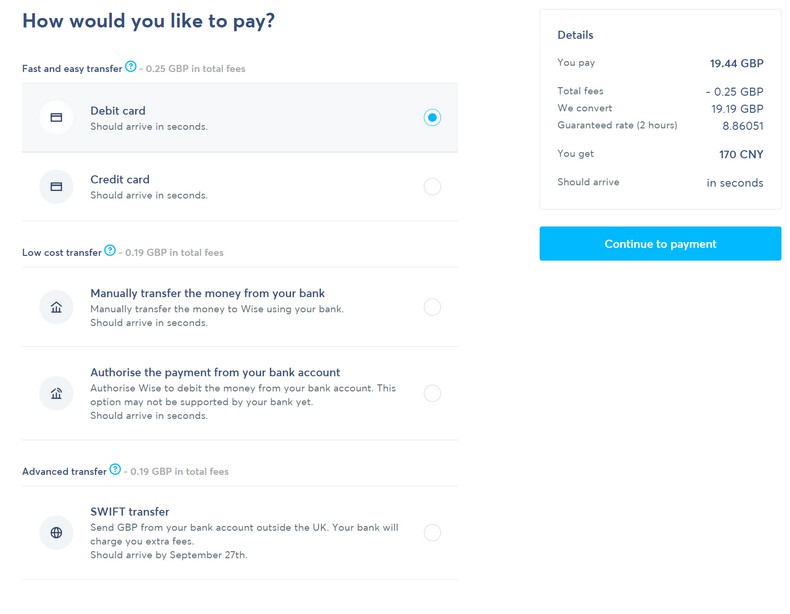Select the authorise bank payment radio button

coord(432,394)
